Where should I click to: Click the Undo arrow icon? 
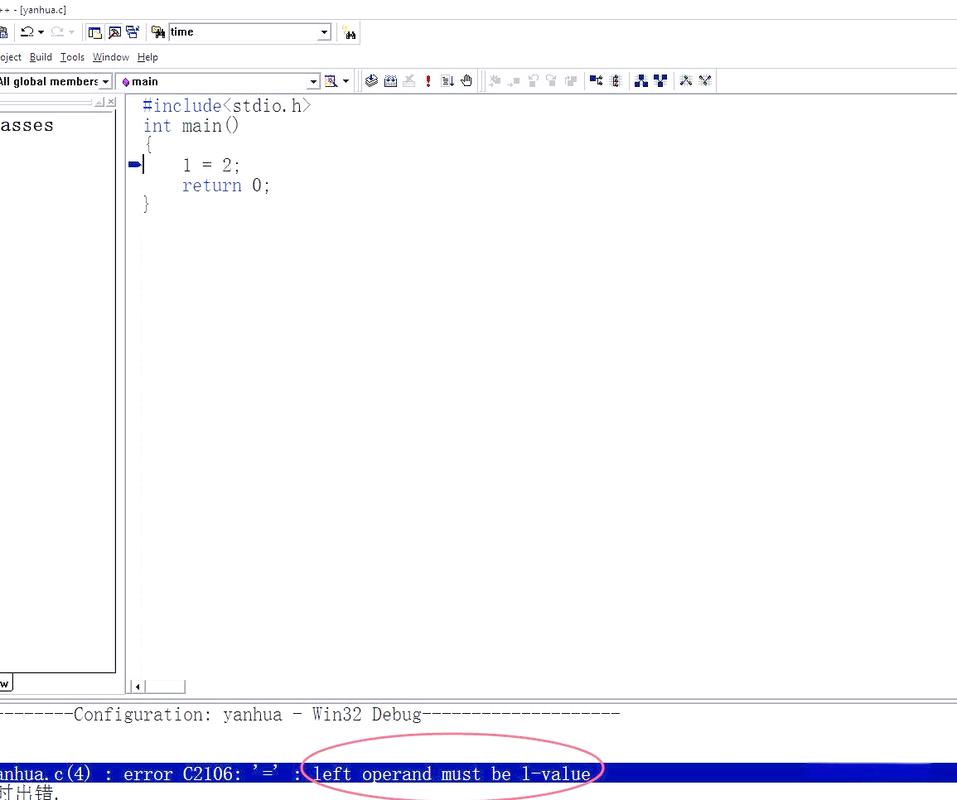26,32
